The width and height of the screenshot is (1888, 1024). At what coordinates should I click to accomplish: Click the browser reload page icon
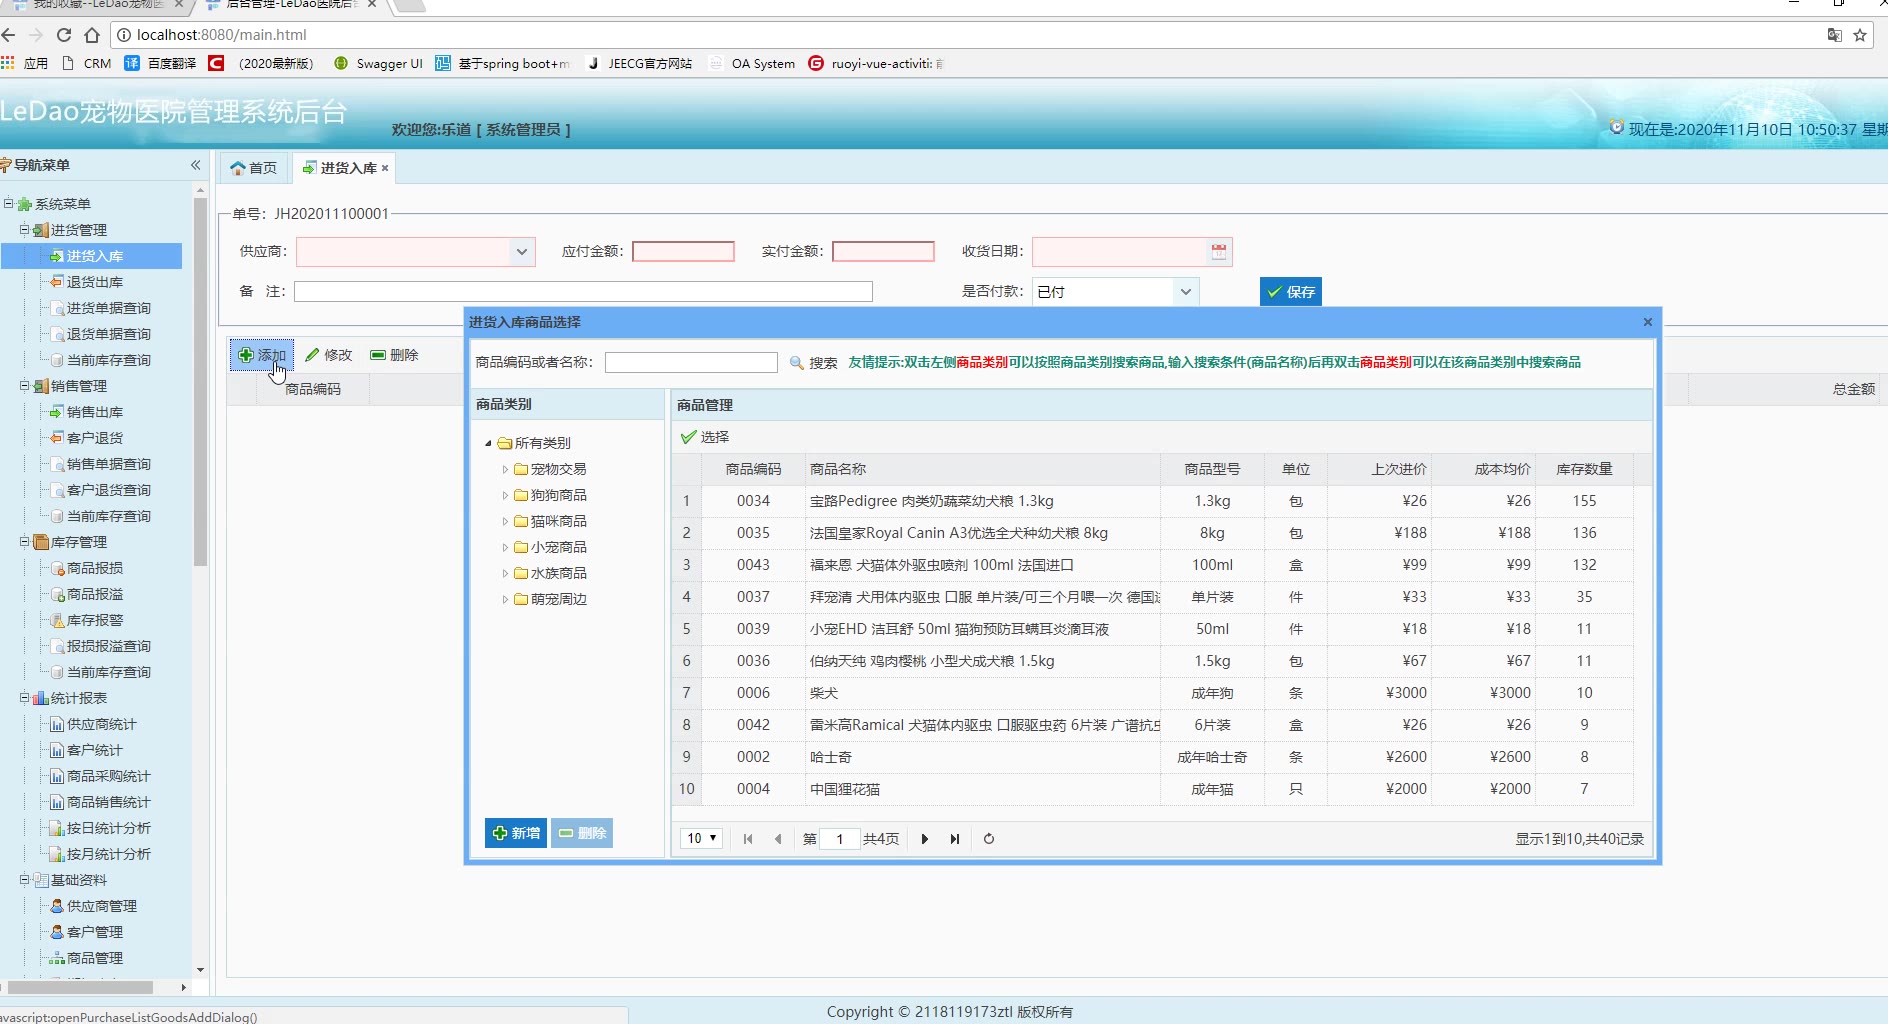(64, 35)
